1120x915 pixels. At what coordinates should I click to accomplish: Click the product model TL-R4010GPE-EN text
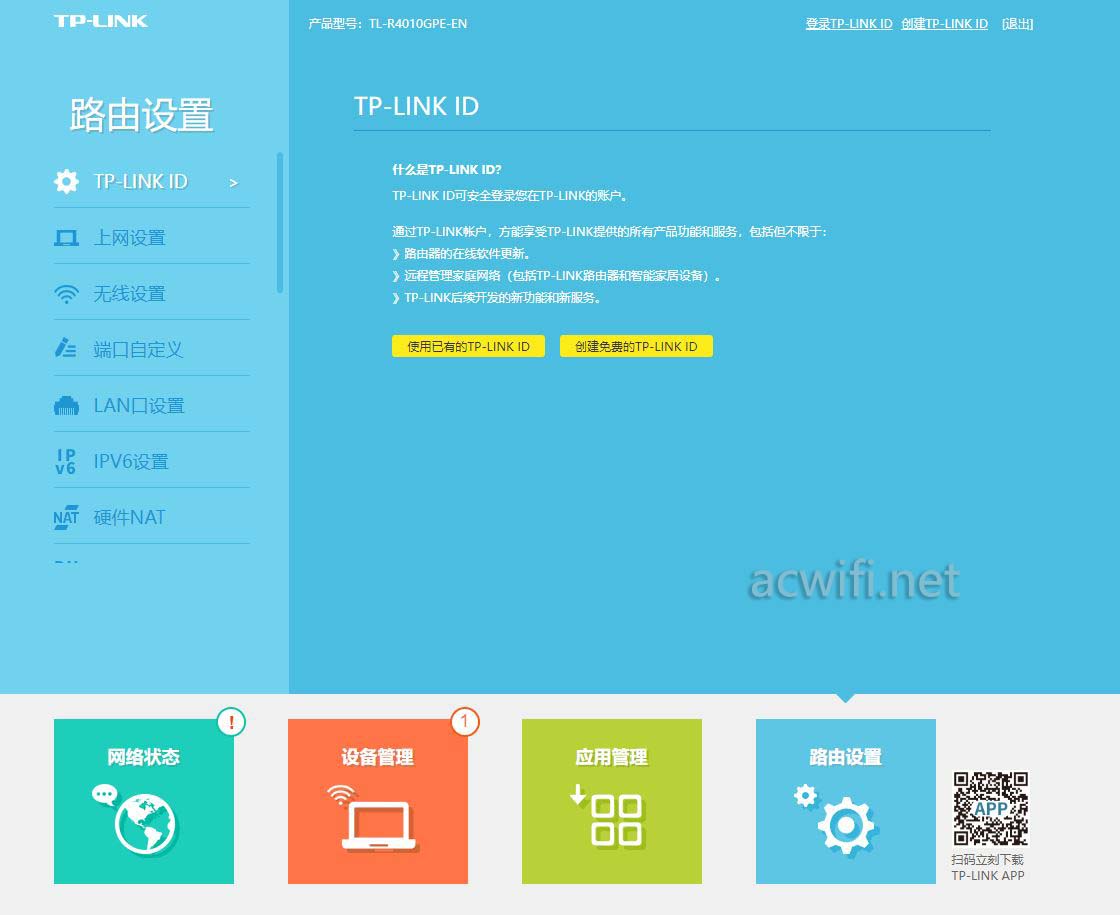pyautogui.click(x=418, y=24)
